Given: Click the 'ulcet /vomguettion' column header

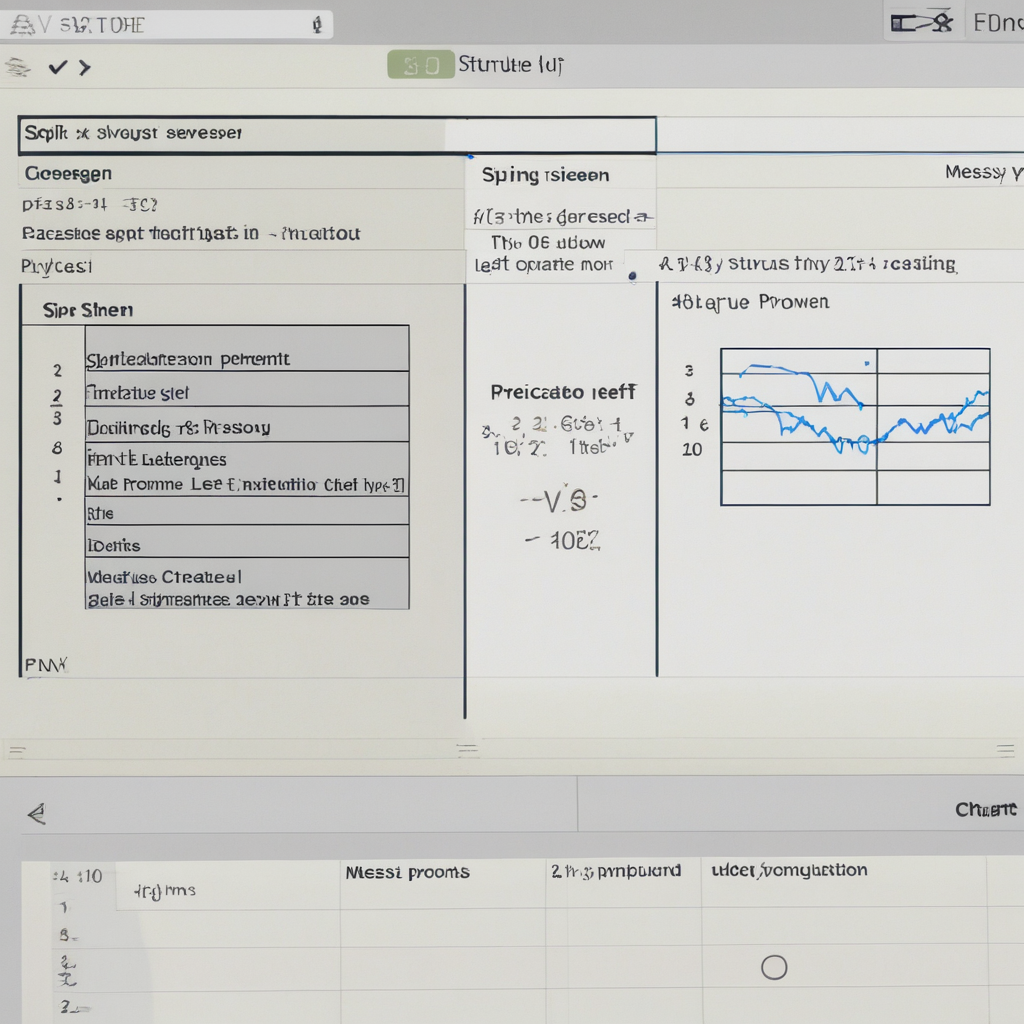Looking at the screenshot, I should pyautogui.click(x=789, y=870).
